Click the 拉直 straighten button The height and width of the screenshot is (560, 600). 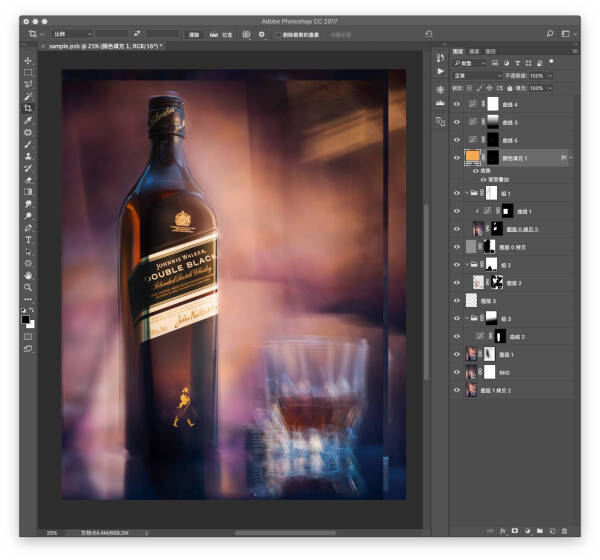(221, 35)
